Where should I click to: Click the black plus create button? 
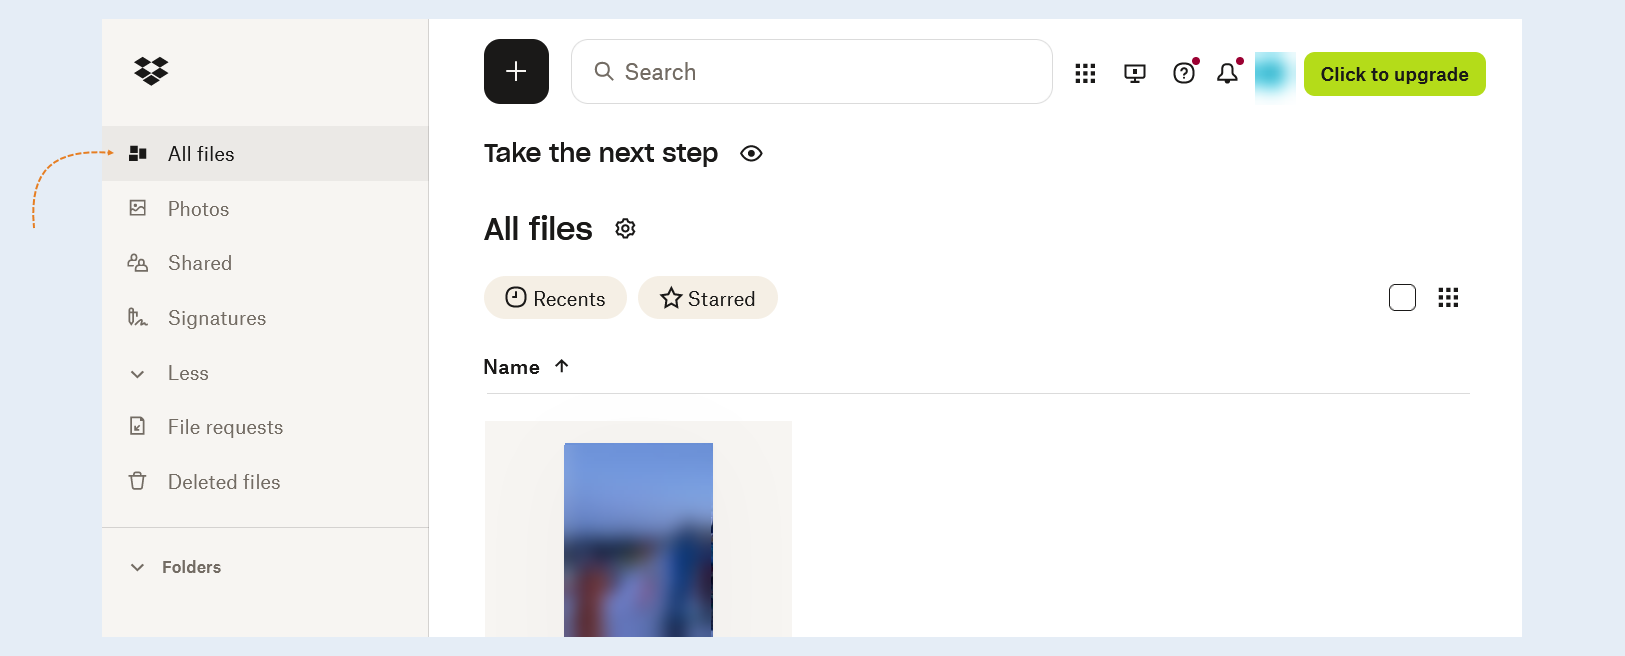point(516,71)
